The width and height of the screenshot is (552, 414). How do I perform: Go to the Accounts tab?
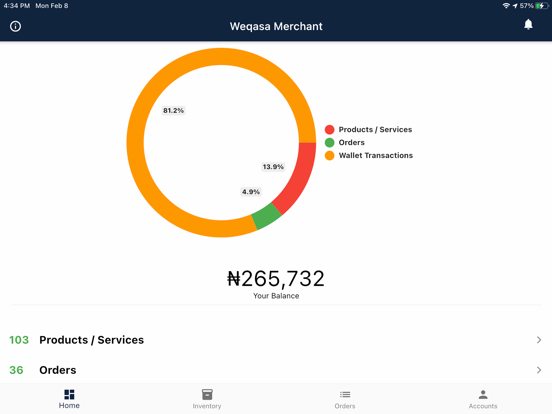[483, 399]
